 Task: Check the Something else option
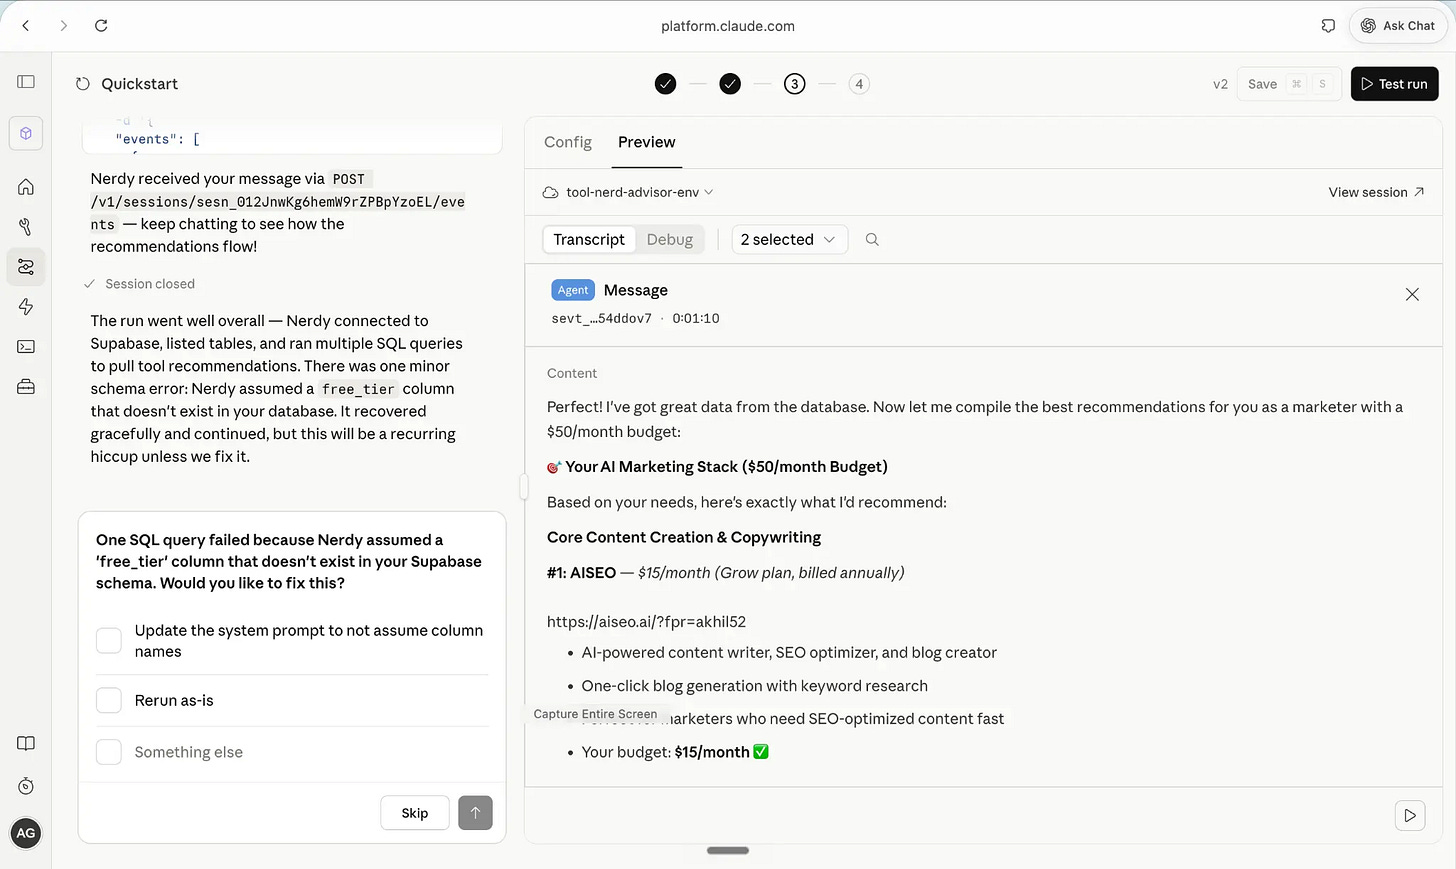pos(109,752)
